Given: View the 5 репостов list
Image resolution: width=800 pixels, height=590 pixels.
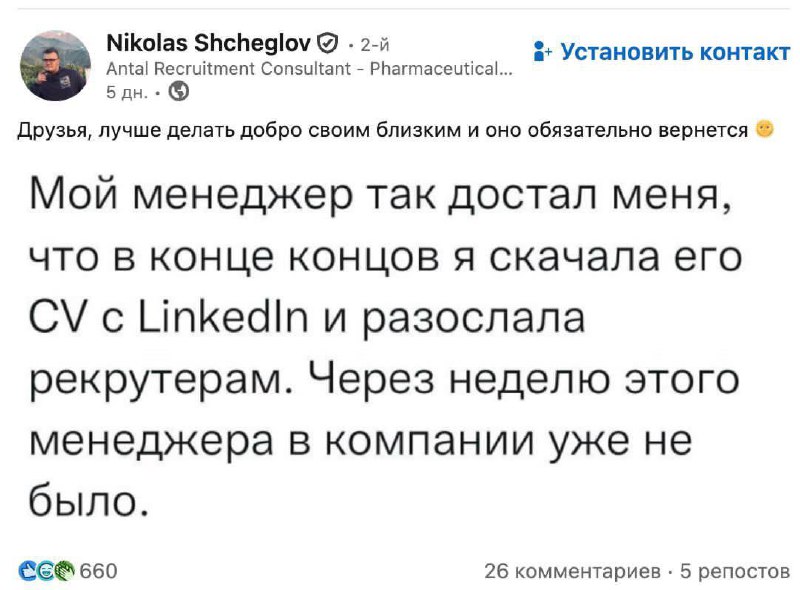Looking at the screenshot, I should (735, 571).
